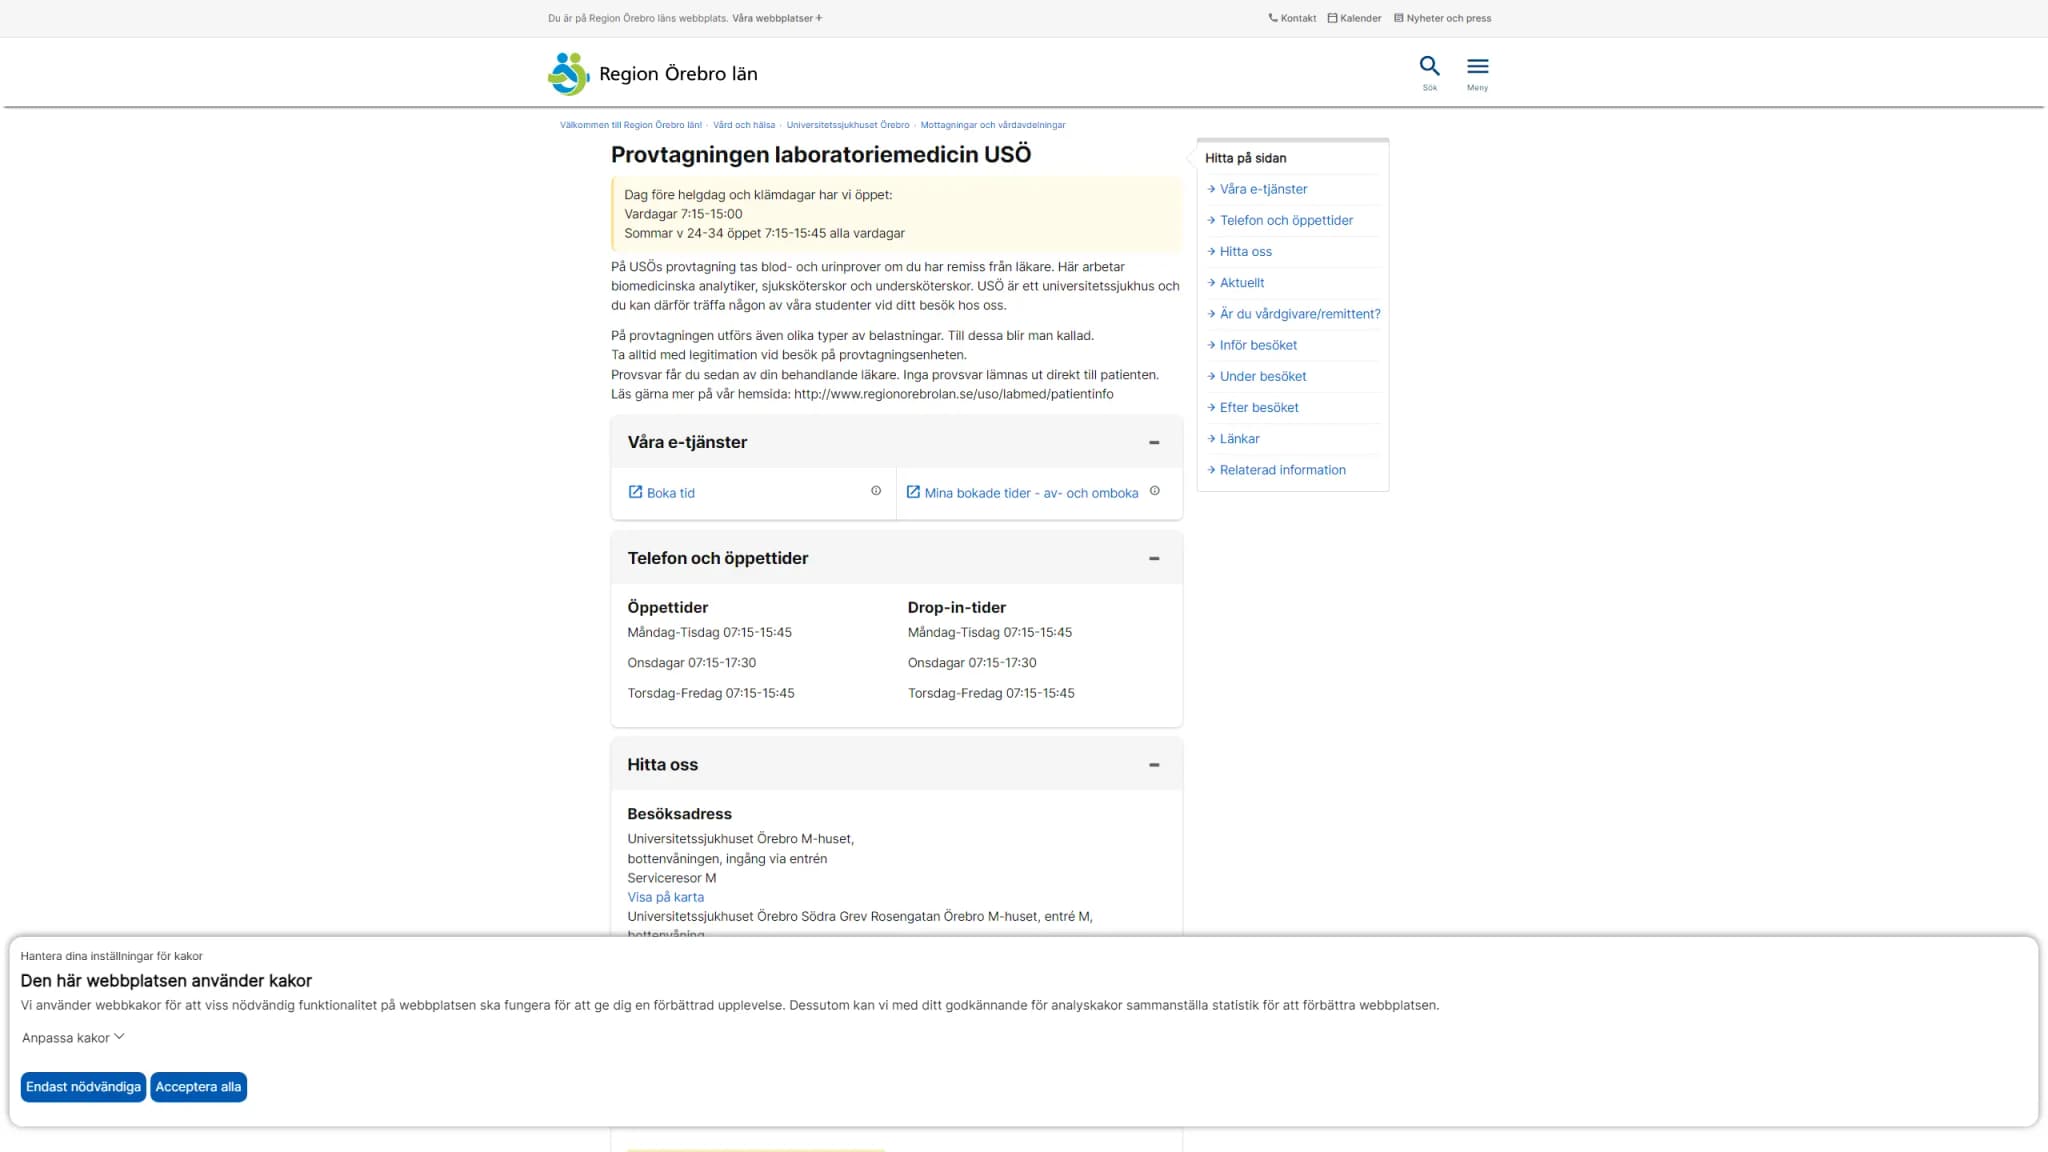The height and width of the screenshot is (1152, 2048).
Task: Expand Anpassa kakor cookie options
Action: (x=73, y=1038)
